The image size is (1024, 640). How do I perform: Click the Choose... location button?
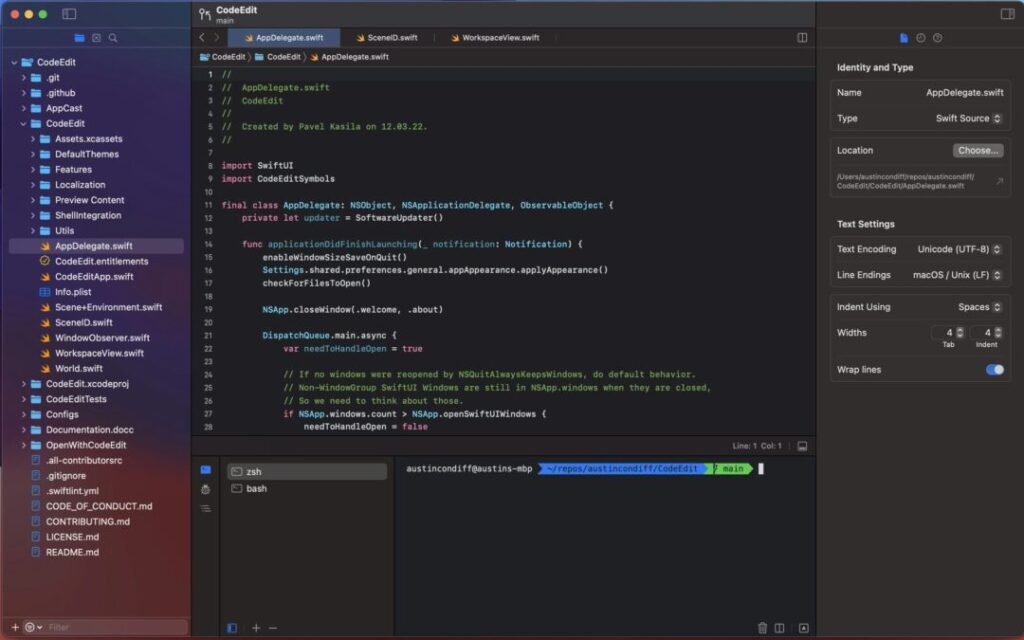pyautogui.click(x=978, y=150)
